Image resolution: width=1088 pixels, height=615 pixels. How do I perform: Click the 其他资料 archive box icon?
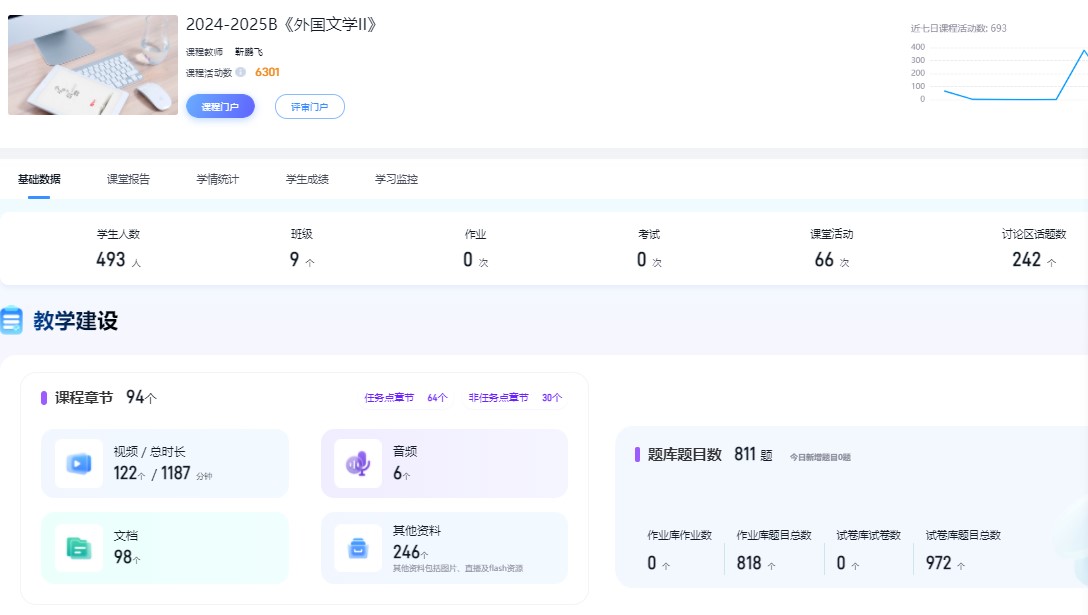[358, 547]
